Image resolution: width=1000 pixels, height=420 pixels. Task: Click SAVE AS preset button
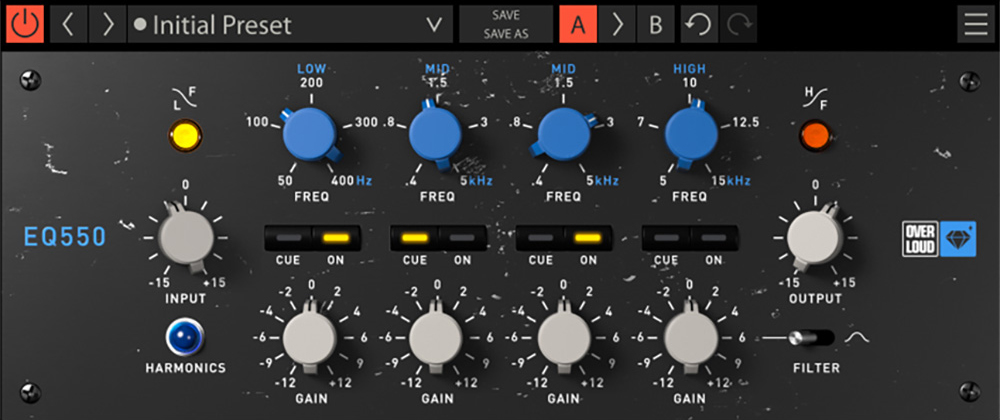pyautogui.click(x=506, y=34)
